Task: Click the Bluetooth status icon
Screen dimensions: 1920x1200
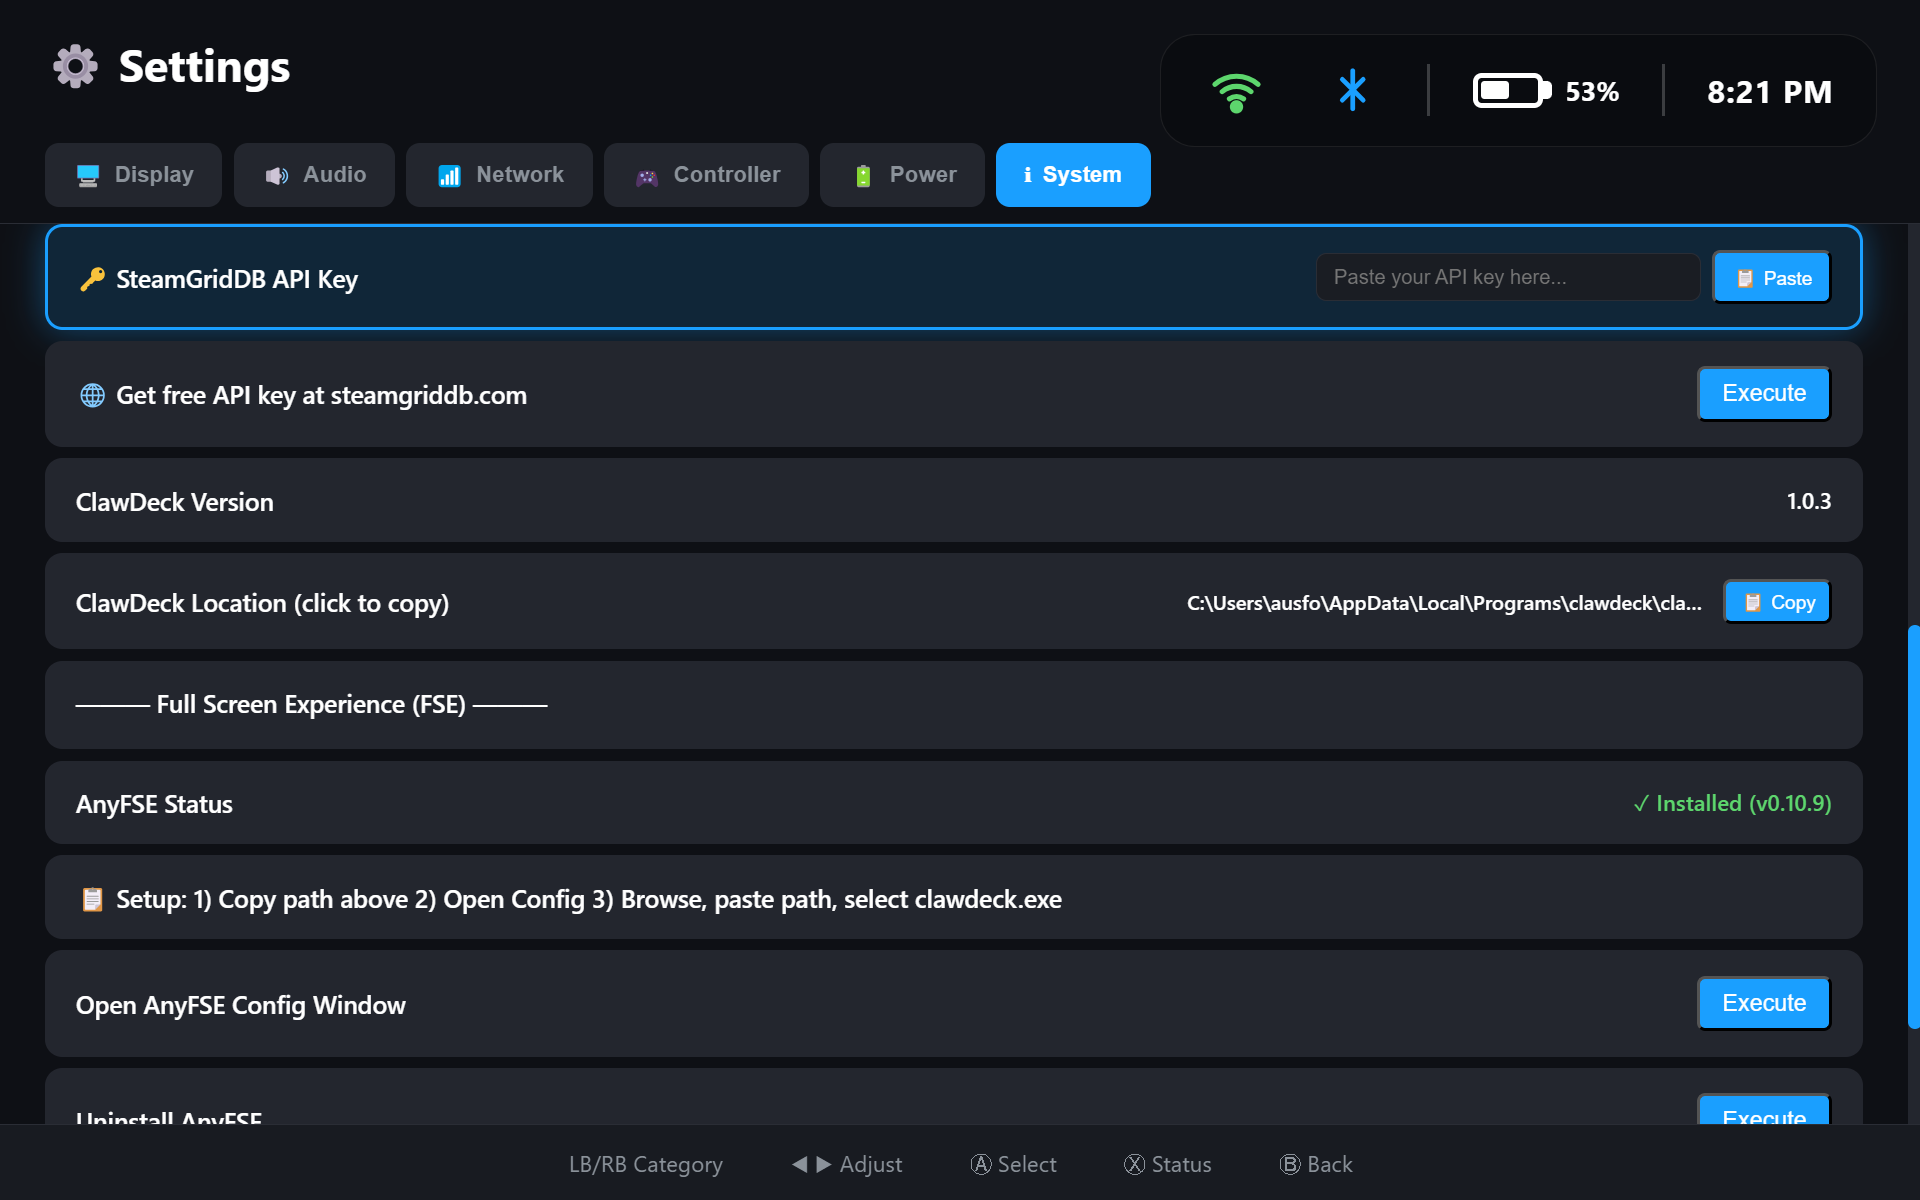Action: (1352, 90)
